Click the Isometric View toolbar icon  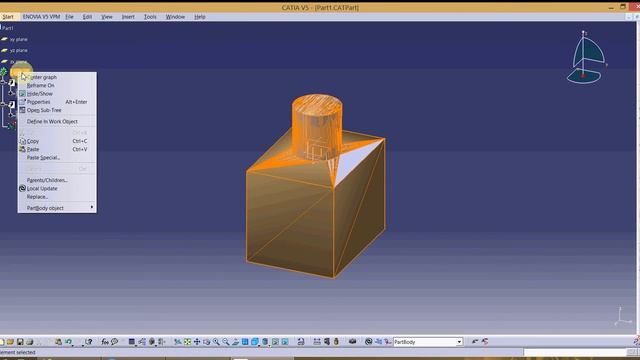point(255,342)
